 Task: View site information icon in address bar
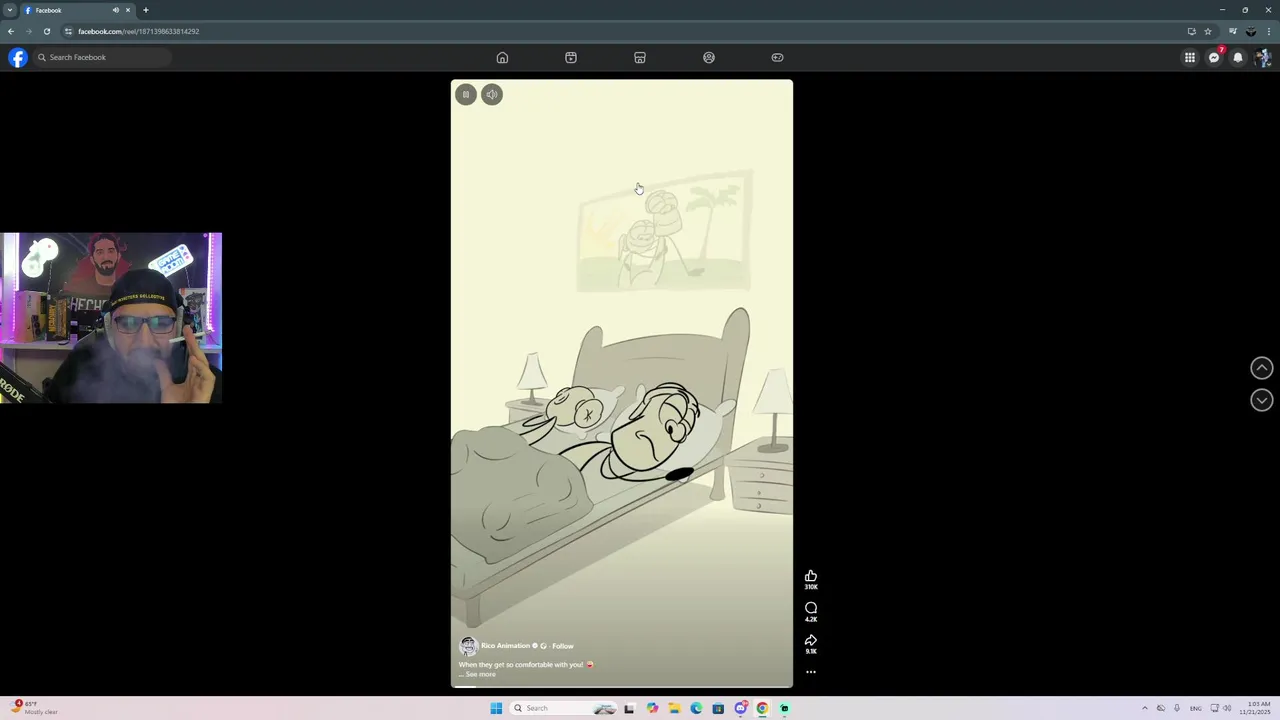68,31
